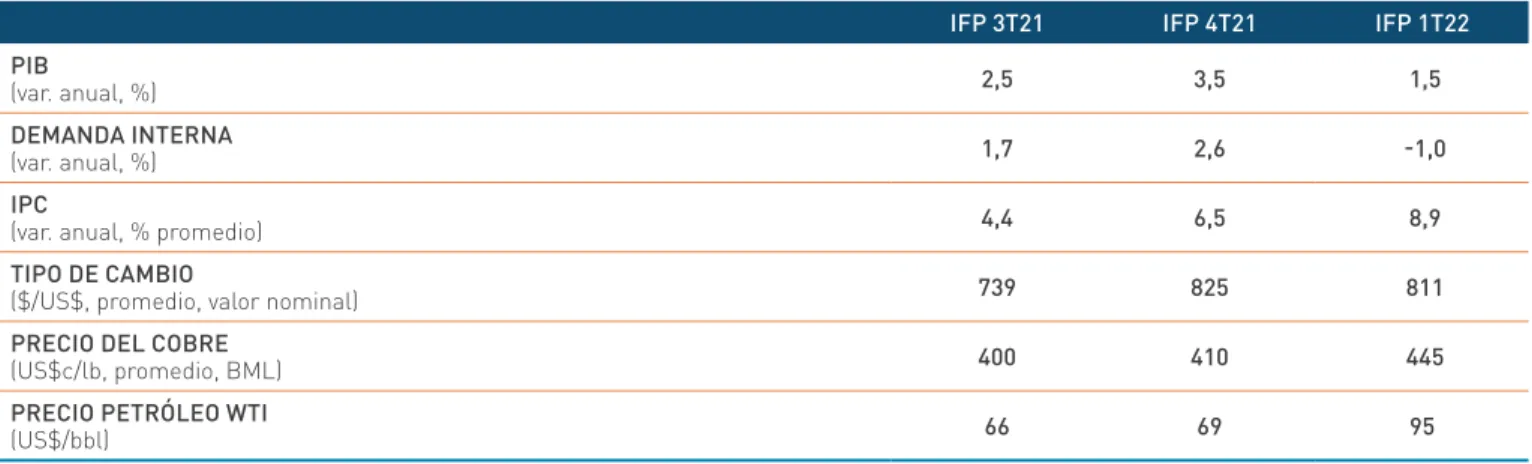The height and width of the screenshot is (464, 1532).
Task: Select the IFP 3T21 column header
Action: 995,25
